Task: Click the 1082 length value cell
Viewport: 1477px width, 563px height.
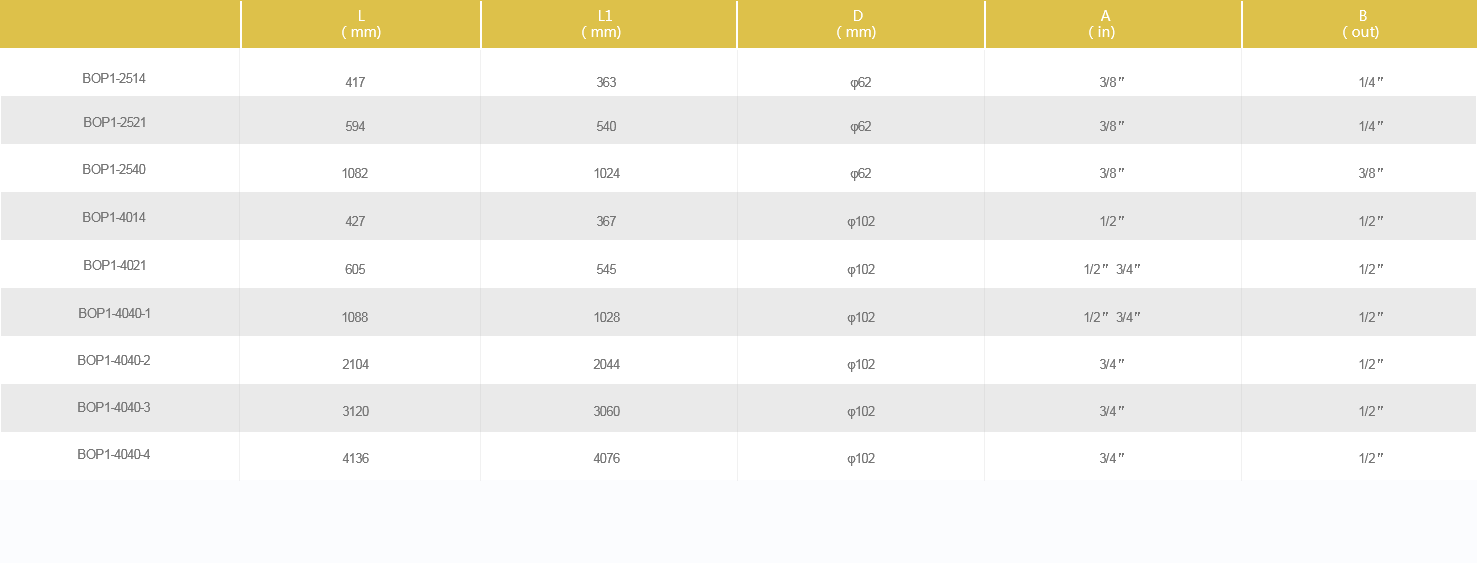Action: click(355, 174)
